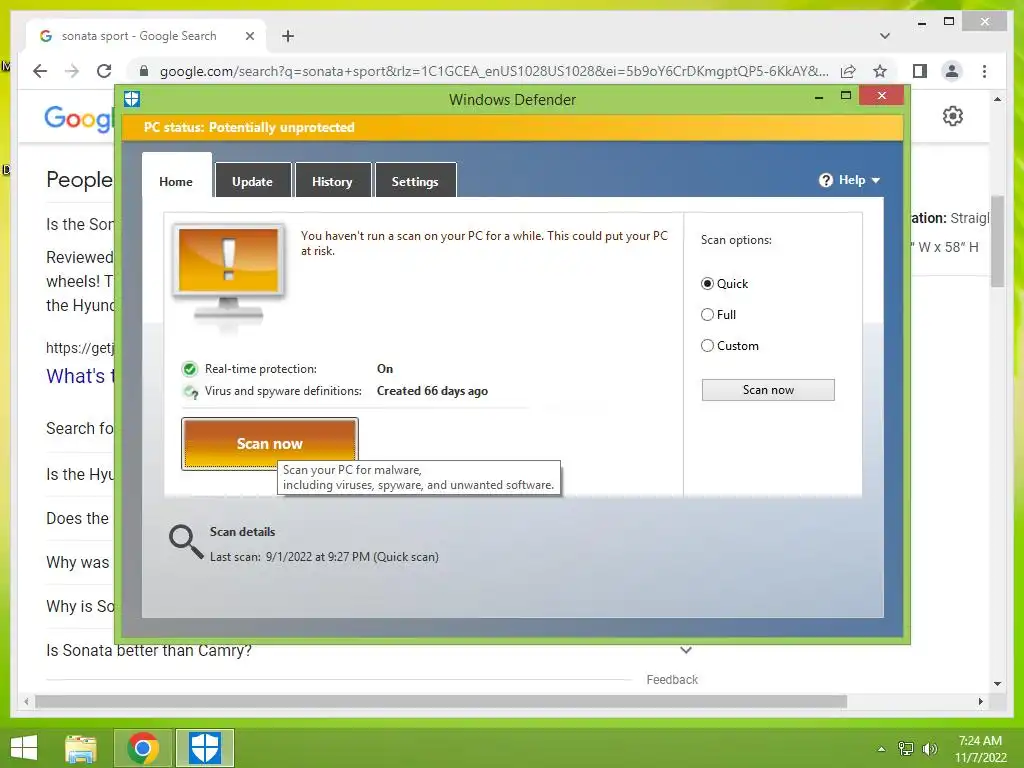Click the Feedback link on Google page
This screenshot has height=768, width=1024.
[x=672, y=680]
